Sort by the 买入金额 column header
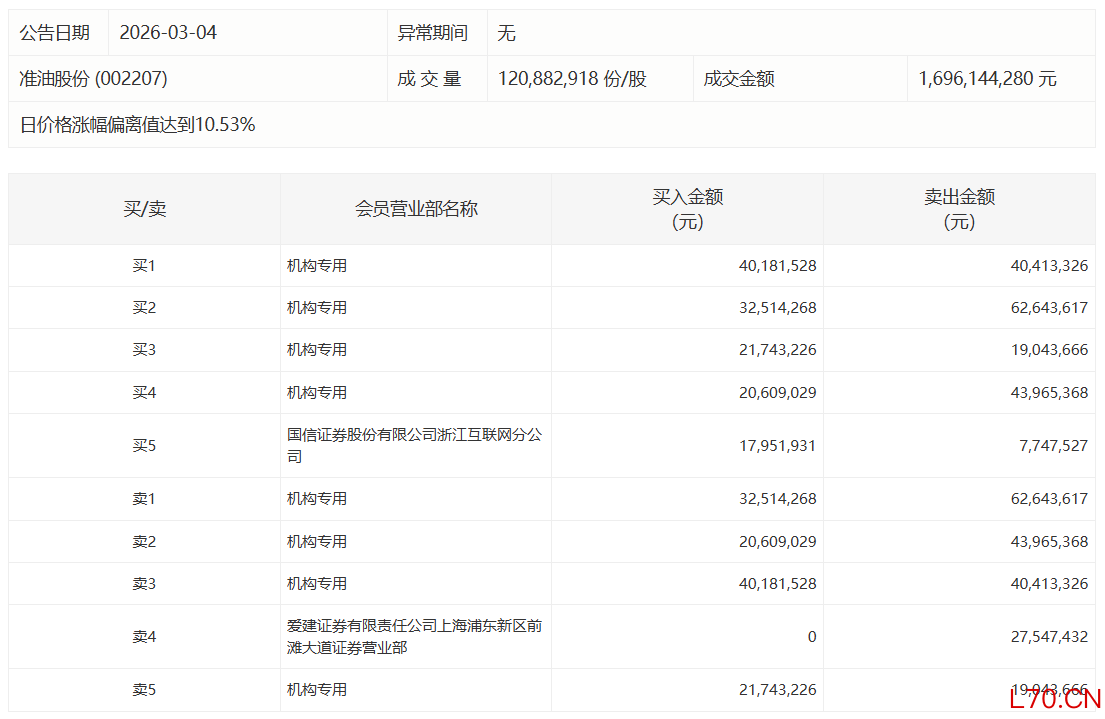The height and width of the screenshot is (719, 1105). pyautogui.click(x=687, y=209)
